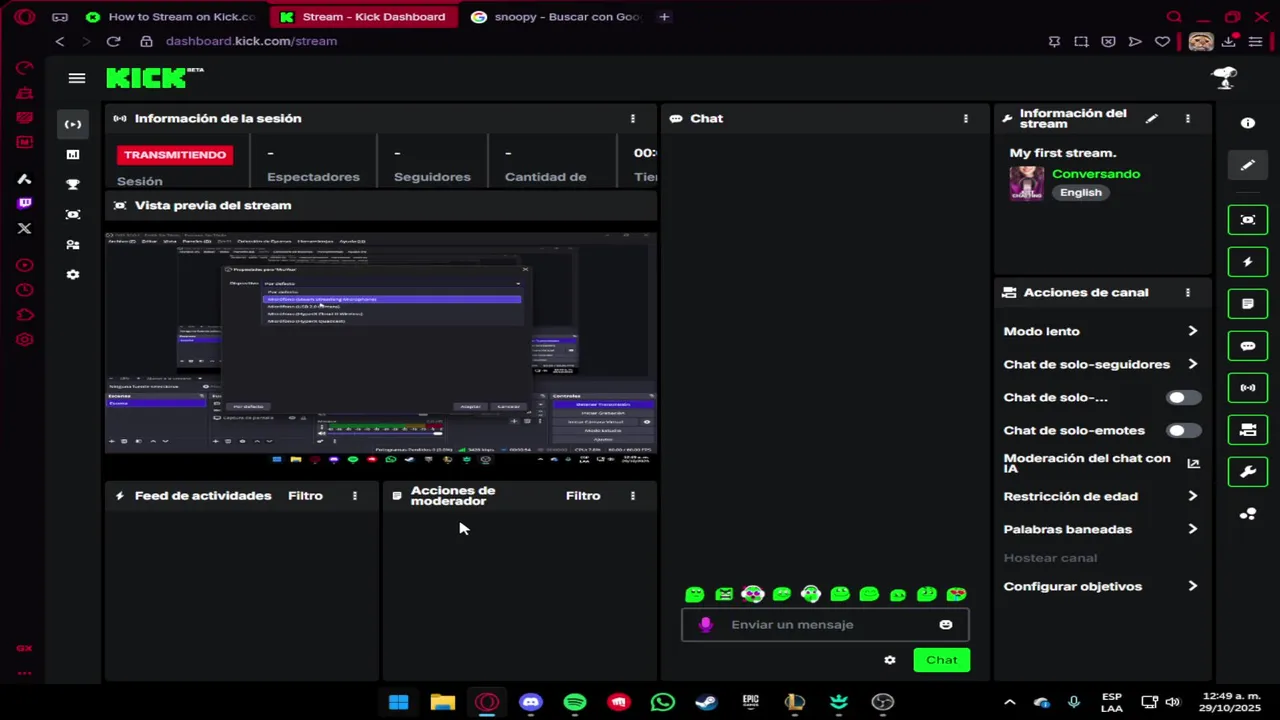The width and height of the screenshot is (1280, 720).
Task: Open the Snoopy profile avatar menu
Action: (1225, 78)
